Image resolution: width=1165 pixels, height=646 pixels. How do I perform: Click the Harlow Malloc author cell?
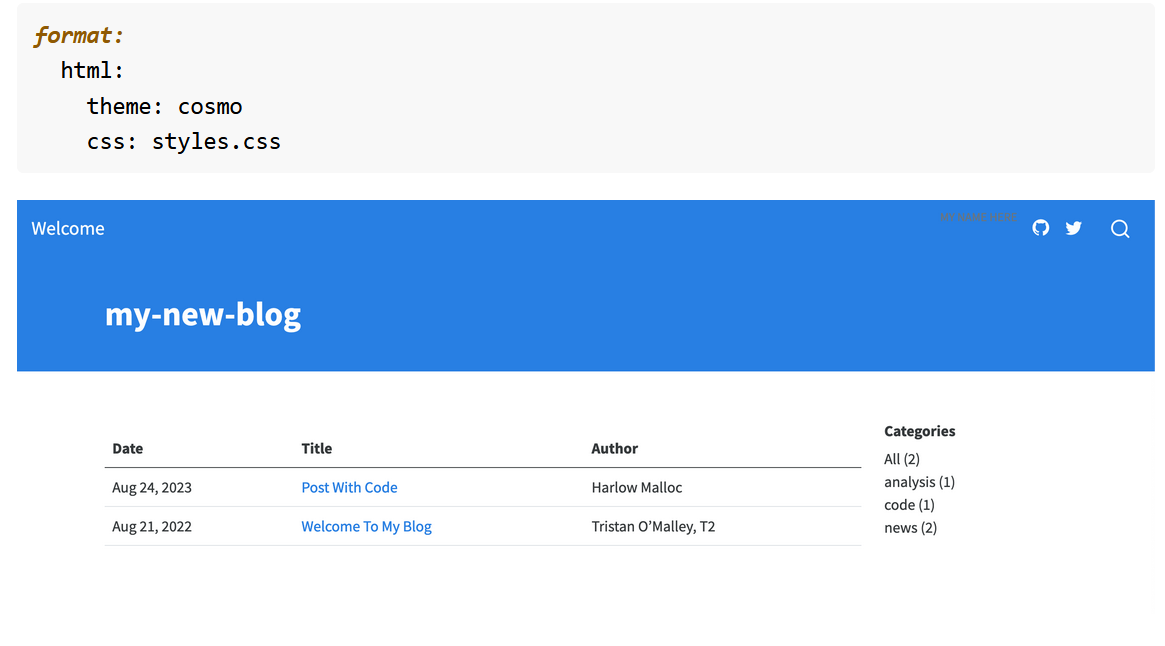click(x=636, y=488)
